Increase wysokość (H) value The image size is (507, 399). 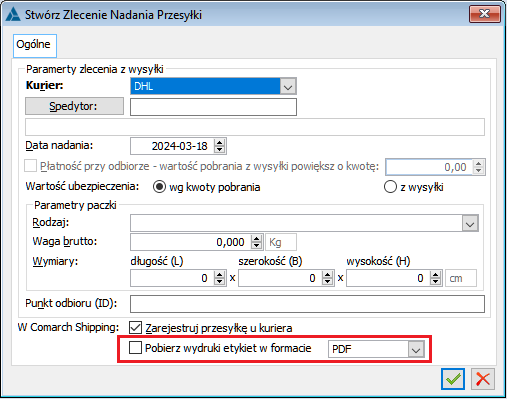tap(435, 275)
